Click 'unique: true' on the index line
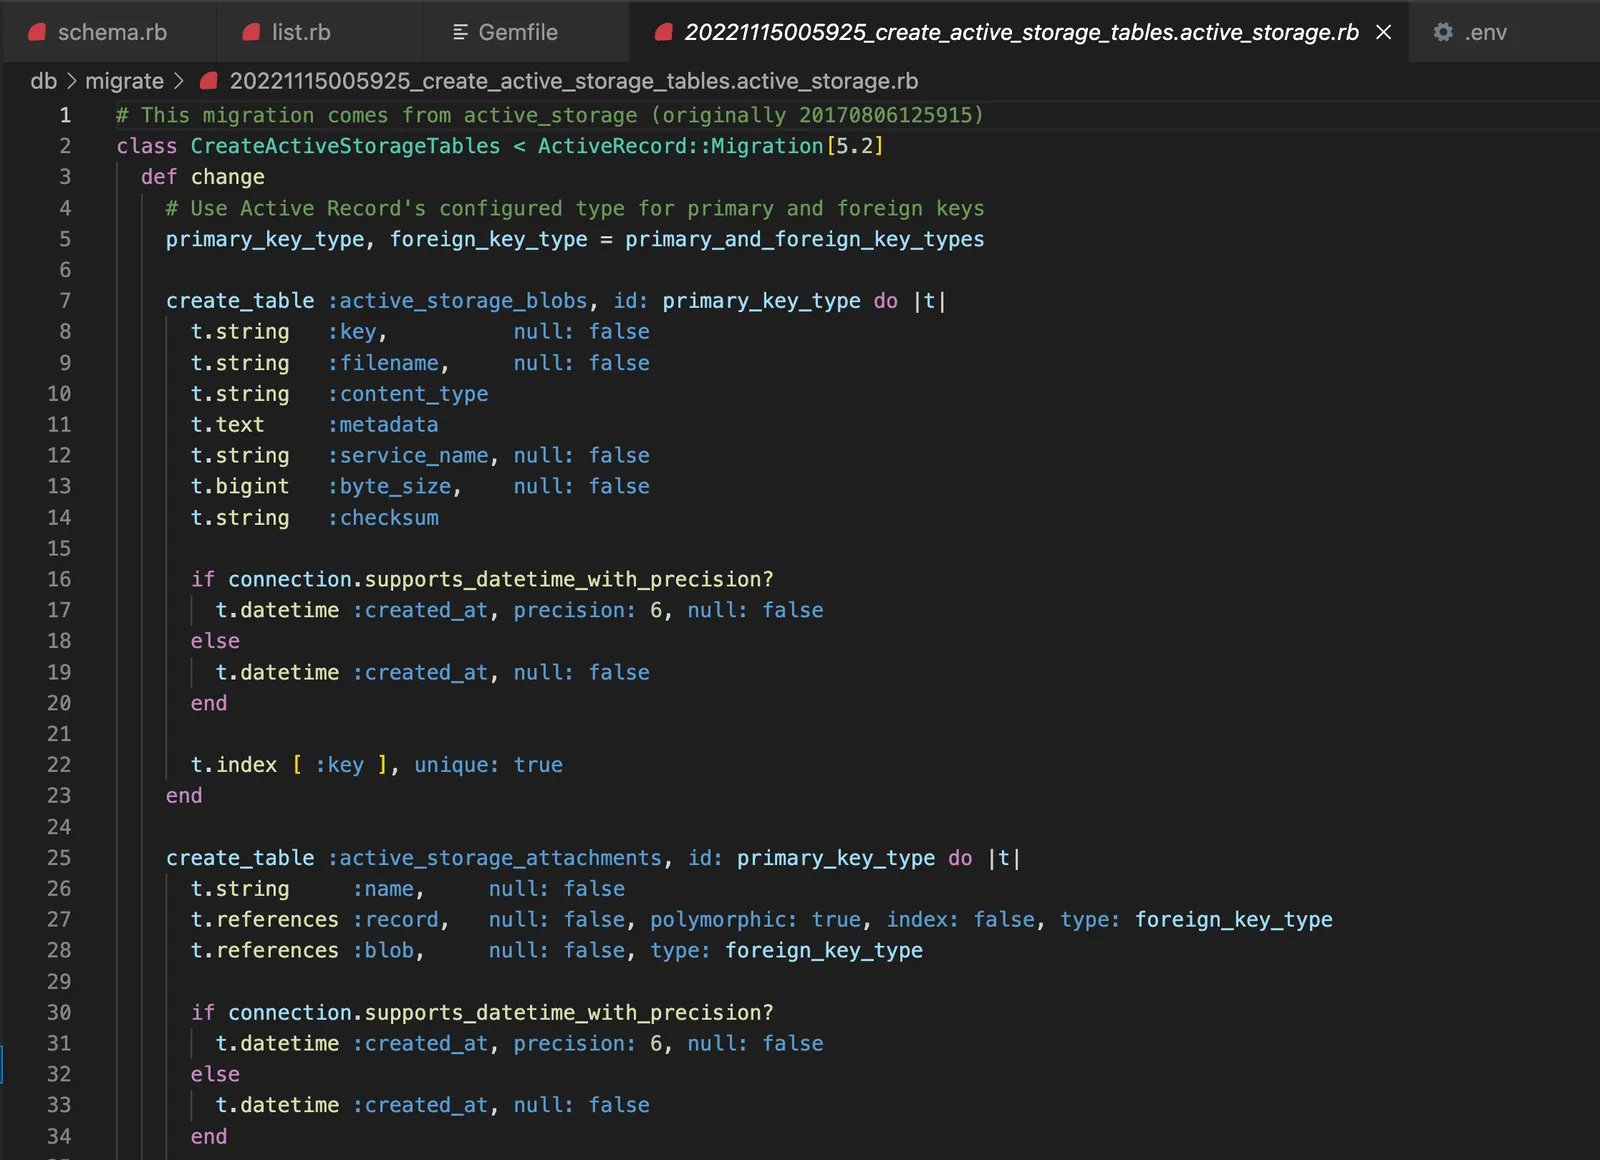The image size is (1600, 1160). pos(489,765)
